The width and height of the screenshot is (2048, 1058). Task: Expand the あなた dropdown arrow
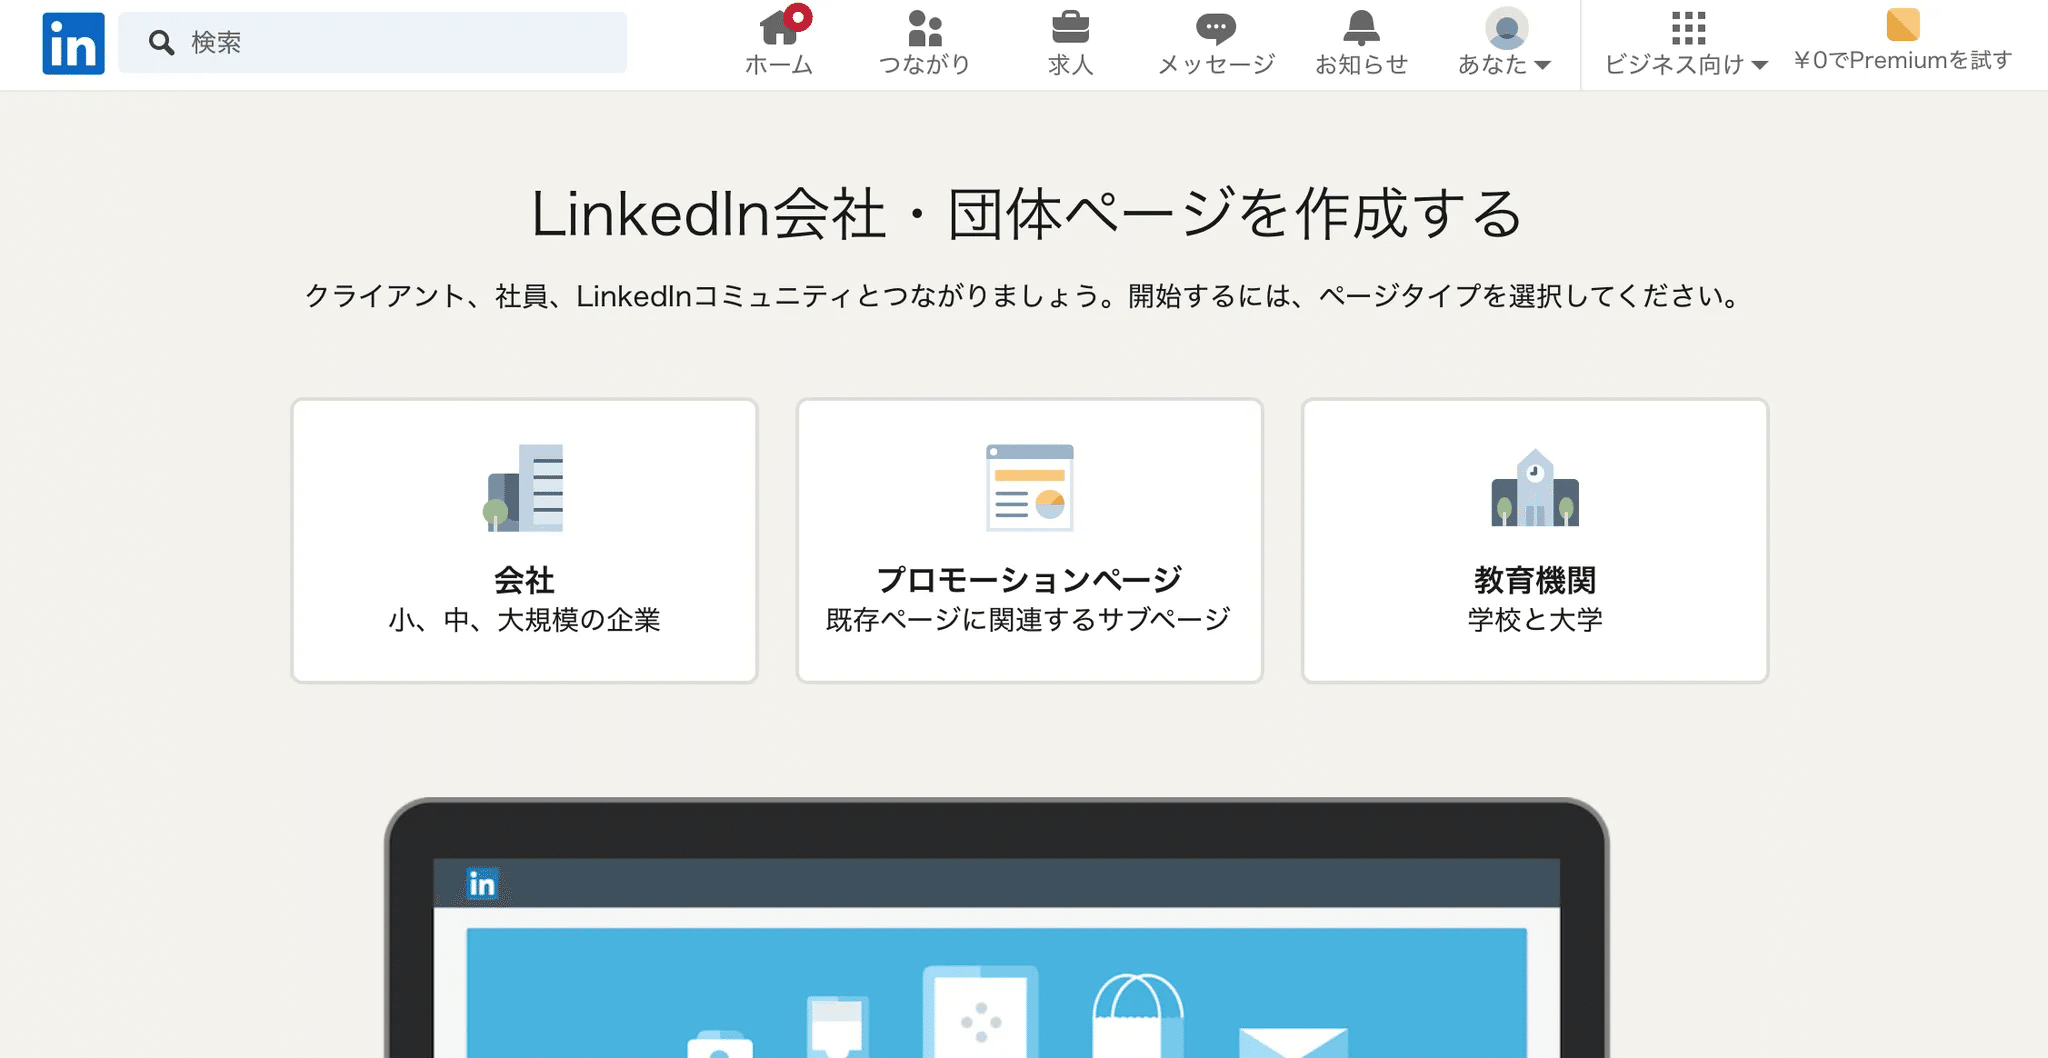(1542, 65)
